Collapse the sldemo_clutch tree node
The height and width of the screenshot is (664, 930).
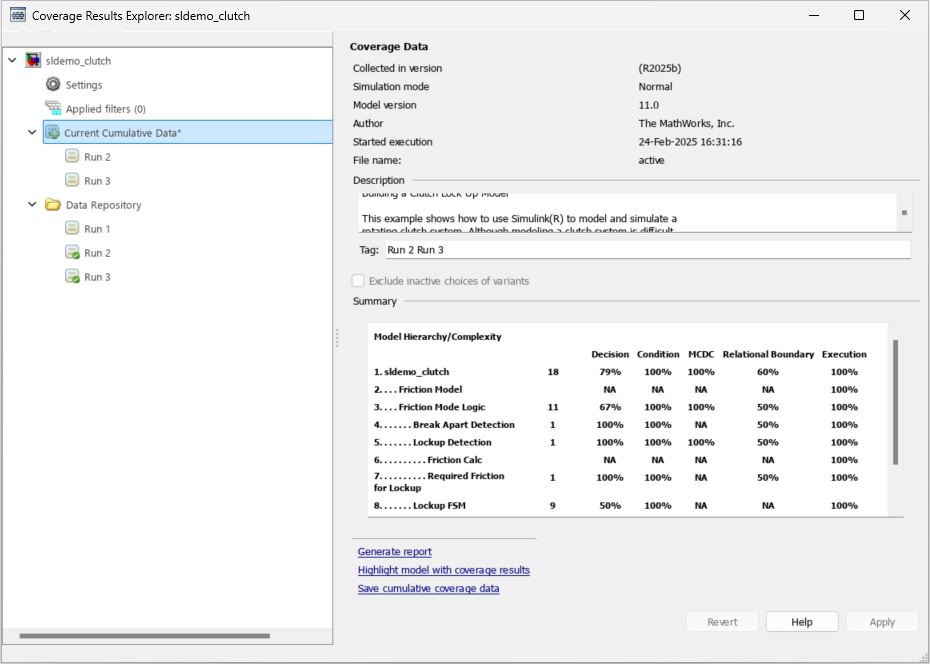pyautogui.click(x=12, y=59)
